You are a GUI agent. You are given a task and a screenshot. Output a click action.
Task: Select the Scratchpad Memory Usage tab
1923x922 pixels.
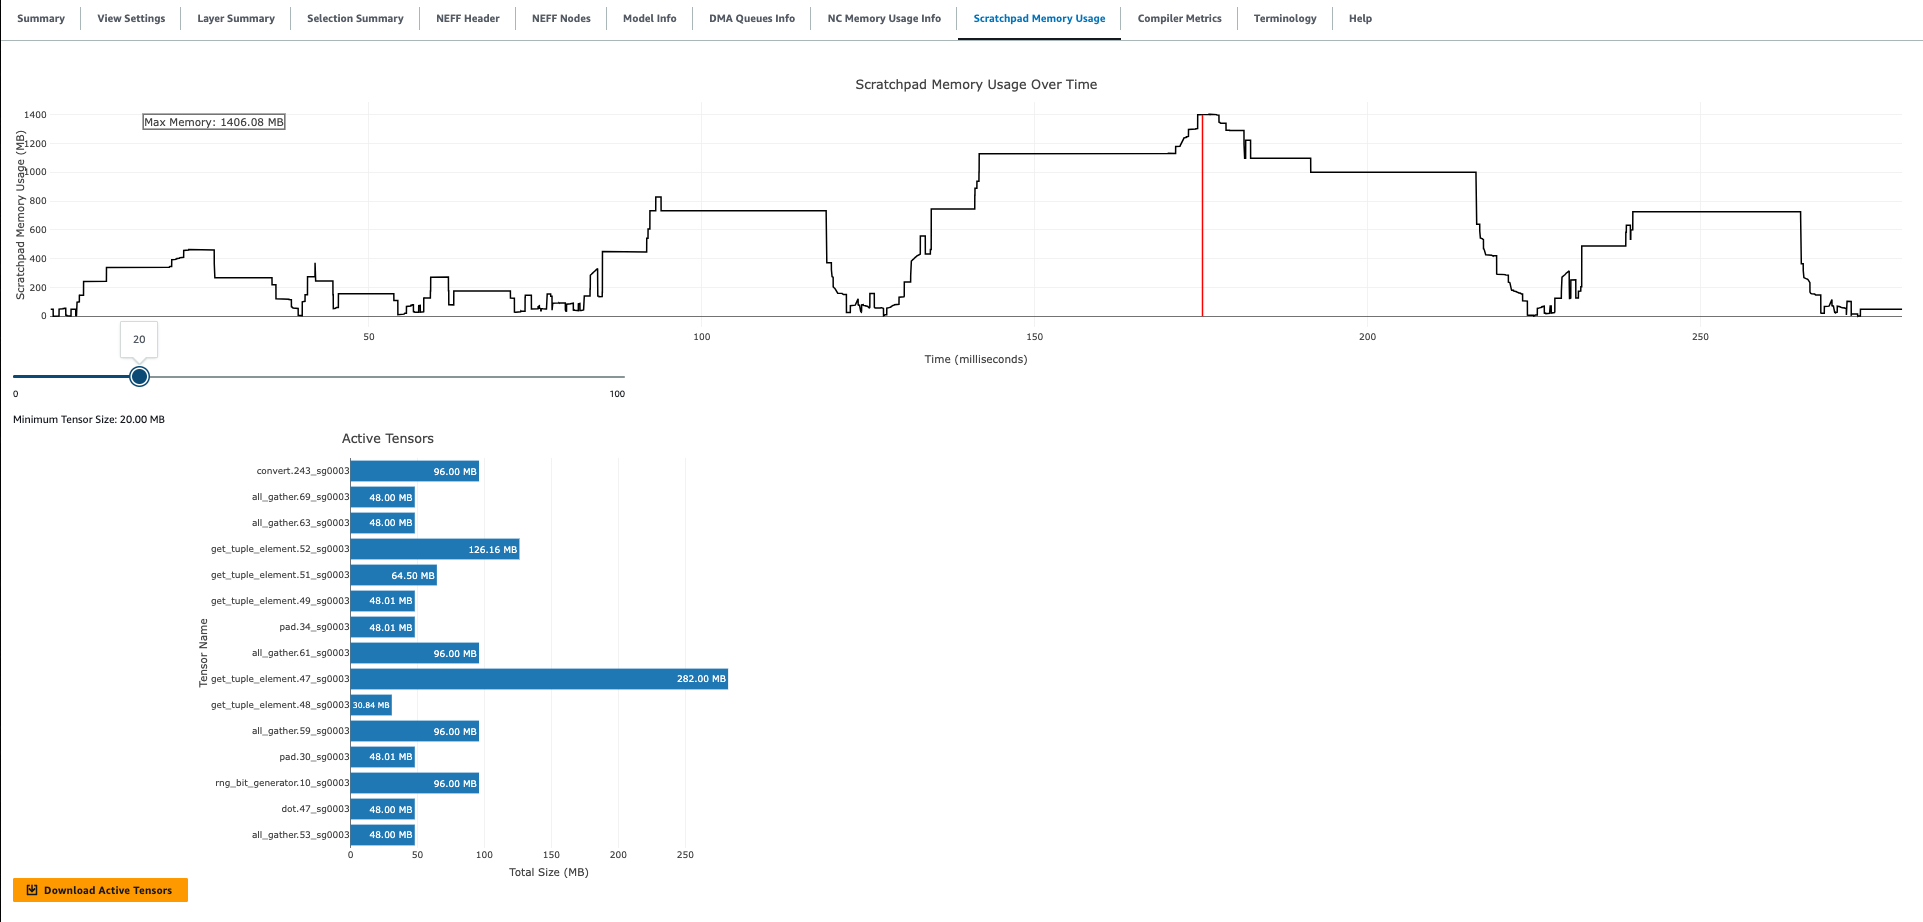(x=1038, y=18)
